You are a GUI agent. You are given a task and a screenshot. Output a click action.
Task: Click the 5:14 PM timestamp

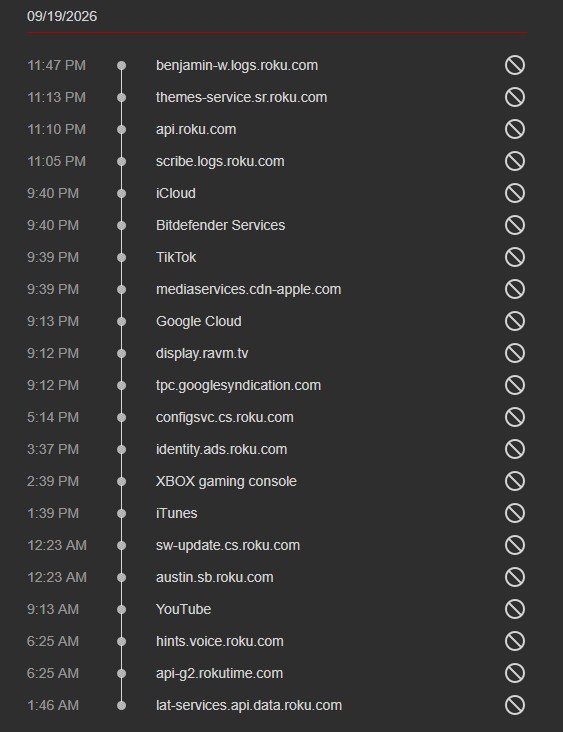pos(53,417)
